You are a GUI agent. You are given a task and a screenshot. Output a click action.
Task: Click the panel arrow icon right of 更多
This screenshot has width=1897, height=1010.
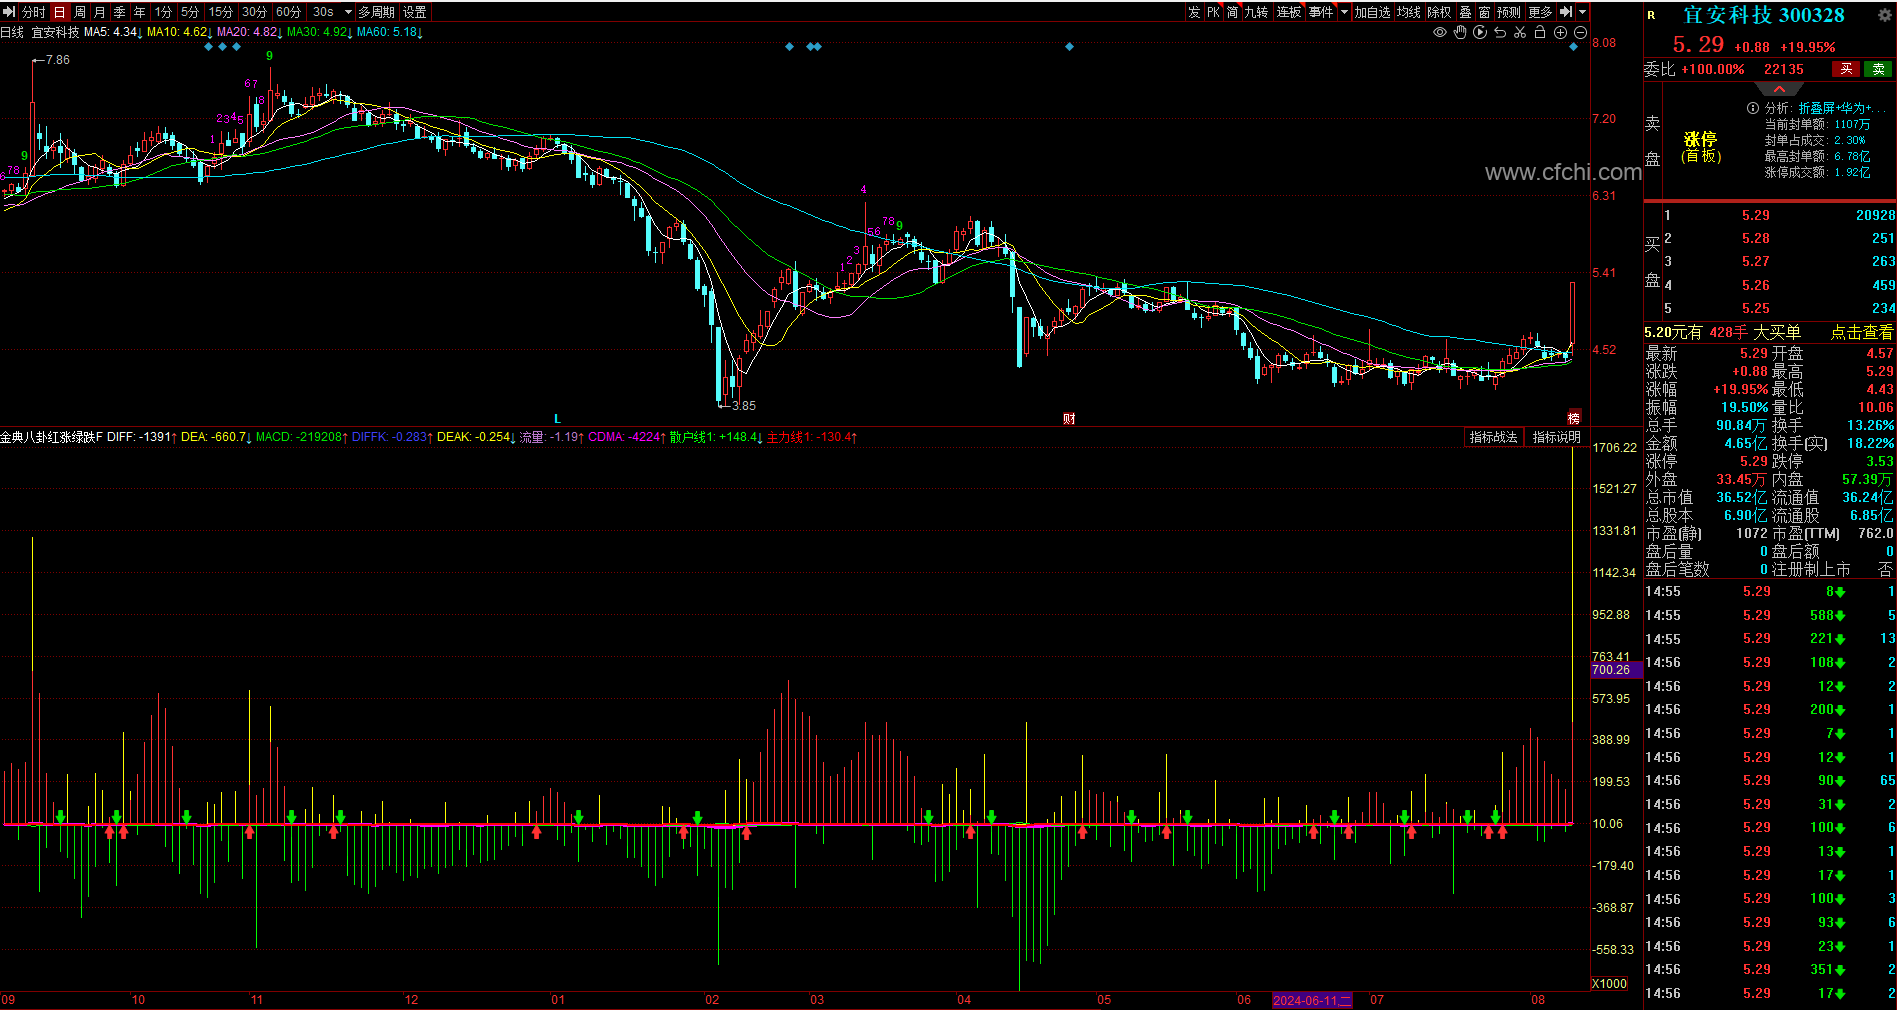click(x=1566, y=12)
